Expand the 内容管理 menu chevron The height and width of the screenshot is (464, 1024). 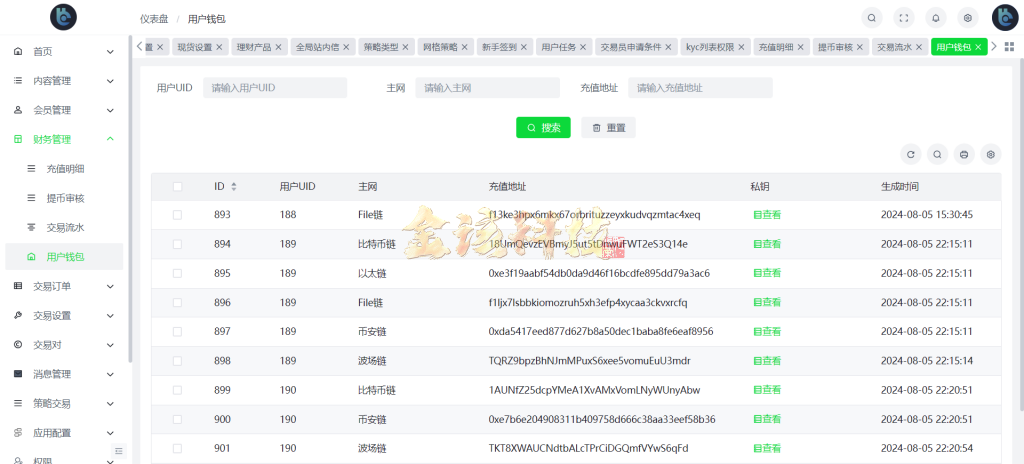(110, 81)
